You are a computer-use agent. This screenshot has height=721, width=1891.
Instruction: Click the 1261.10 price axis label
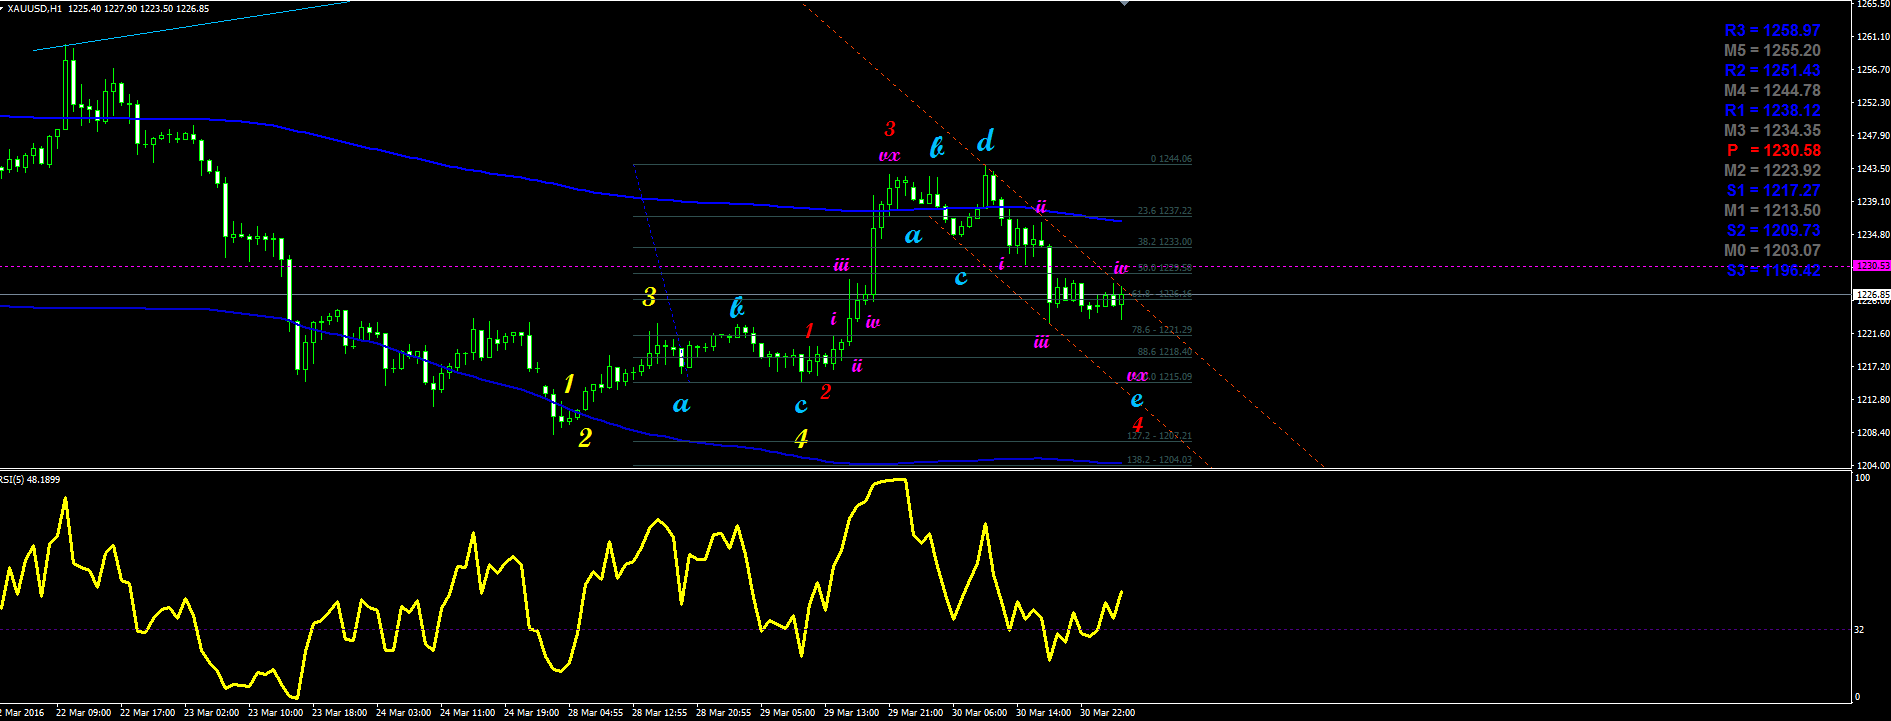[1872, 37]
